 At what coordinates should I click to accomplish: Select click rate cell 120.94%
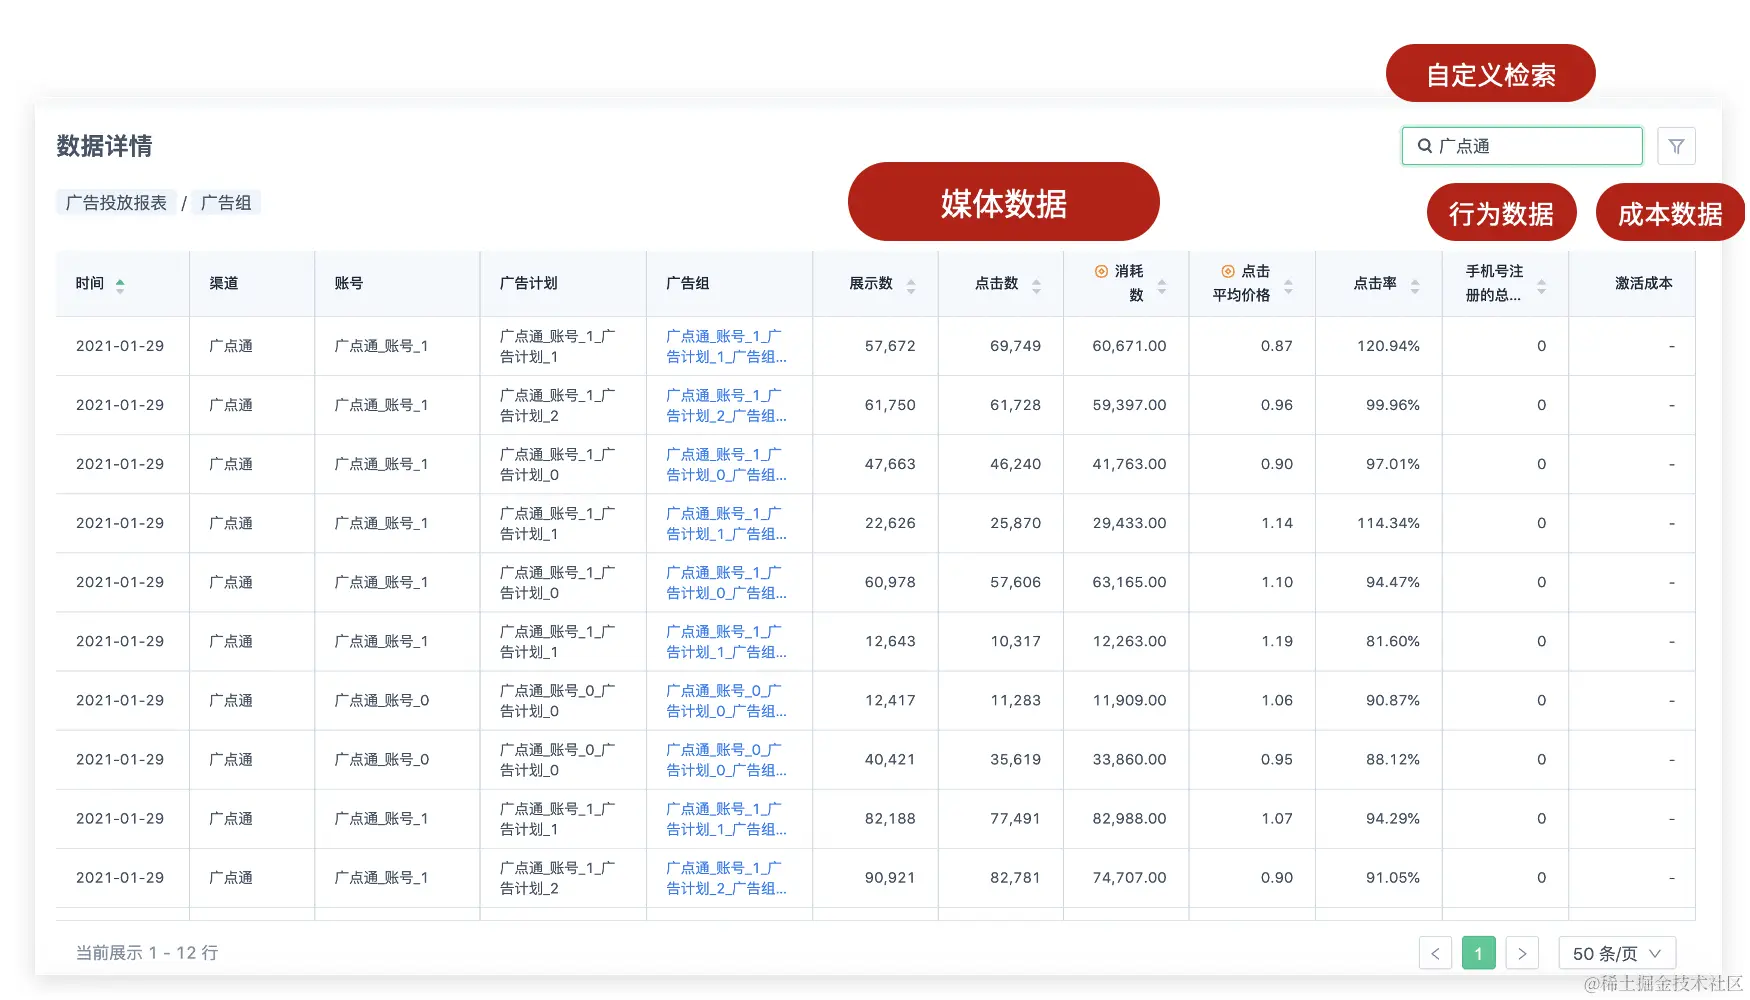[1388, 346]
